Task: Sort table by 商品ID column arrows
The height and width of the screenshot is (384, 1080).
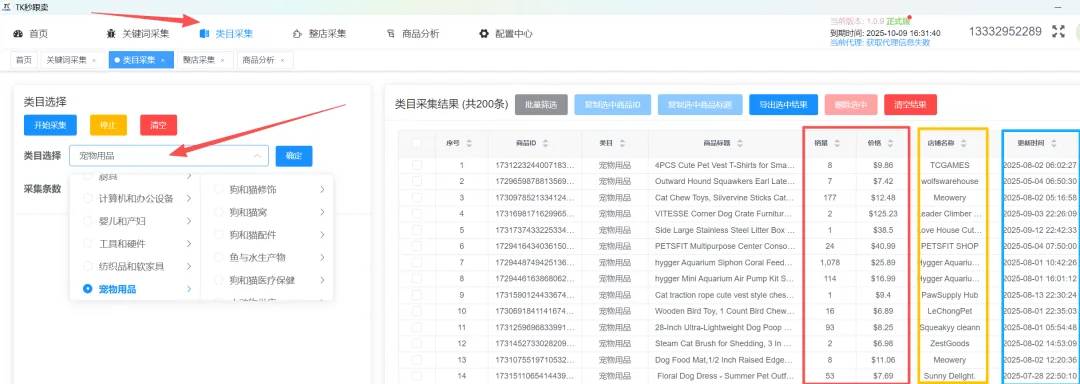Action: 546,143
